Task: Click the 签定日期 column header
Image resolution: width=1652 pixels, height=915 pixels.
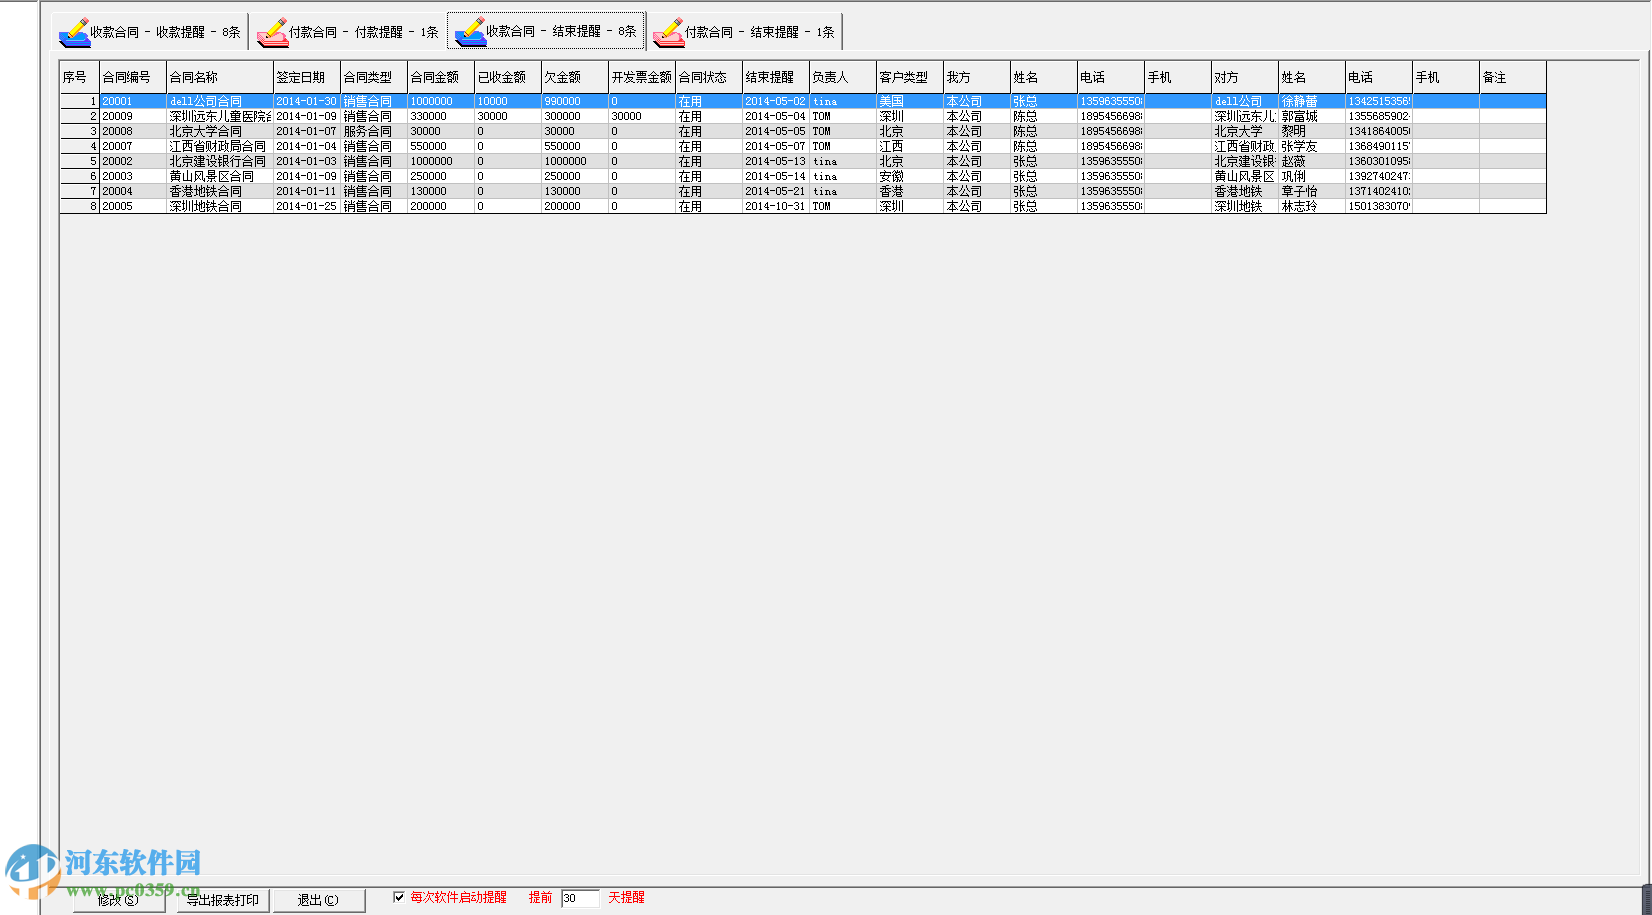Action: 307,77
